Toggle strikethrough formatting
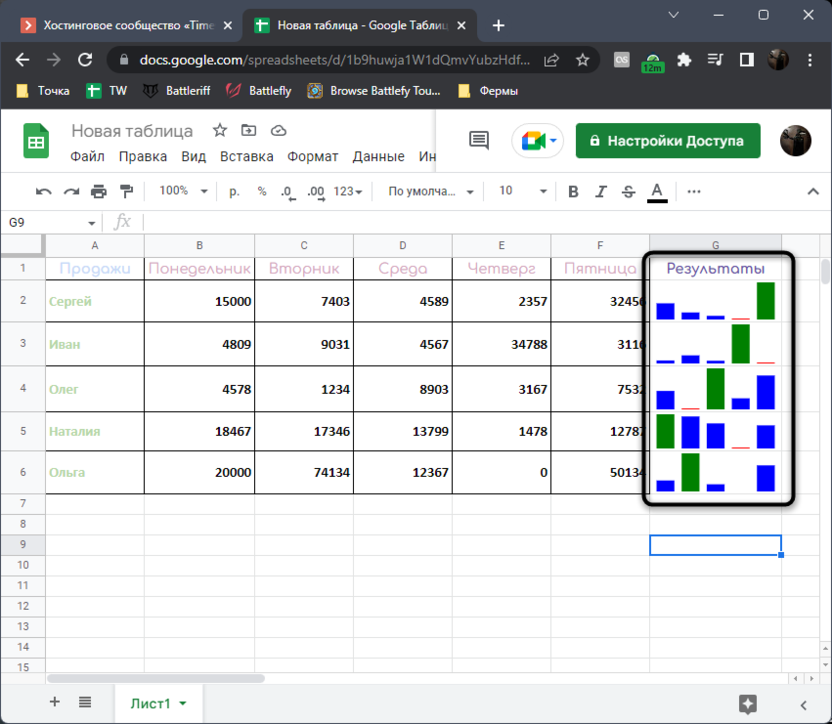 [628, 191]
